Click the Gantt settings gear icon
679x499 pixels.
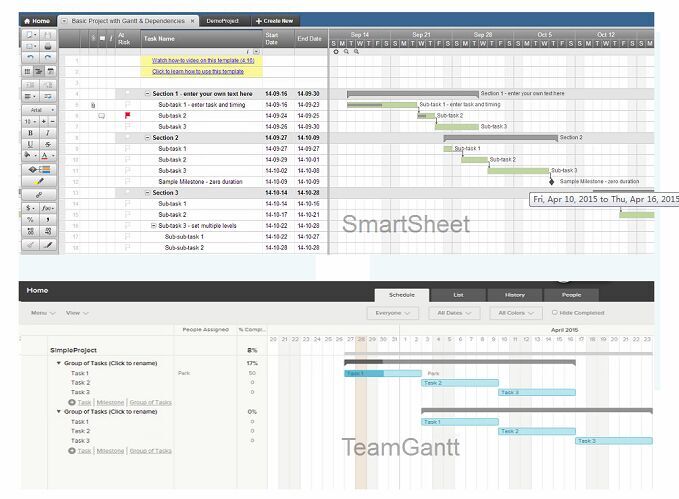336,52
